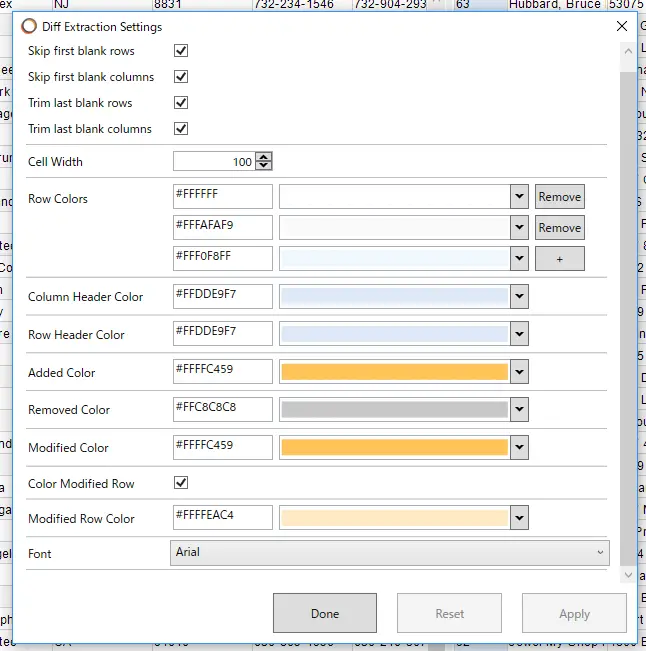The image size is (646, 651).
Task: Open dropdown for #FFFFFF row color
Action: pyautogui.click(x=519, y=196)
